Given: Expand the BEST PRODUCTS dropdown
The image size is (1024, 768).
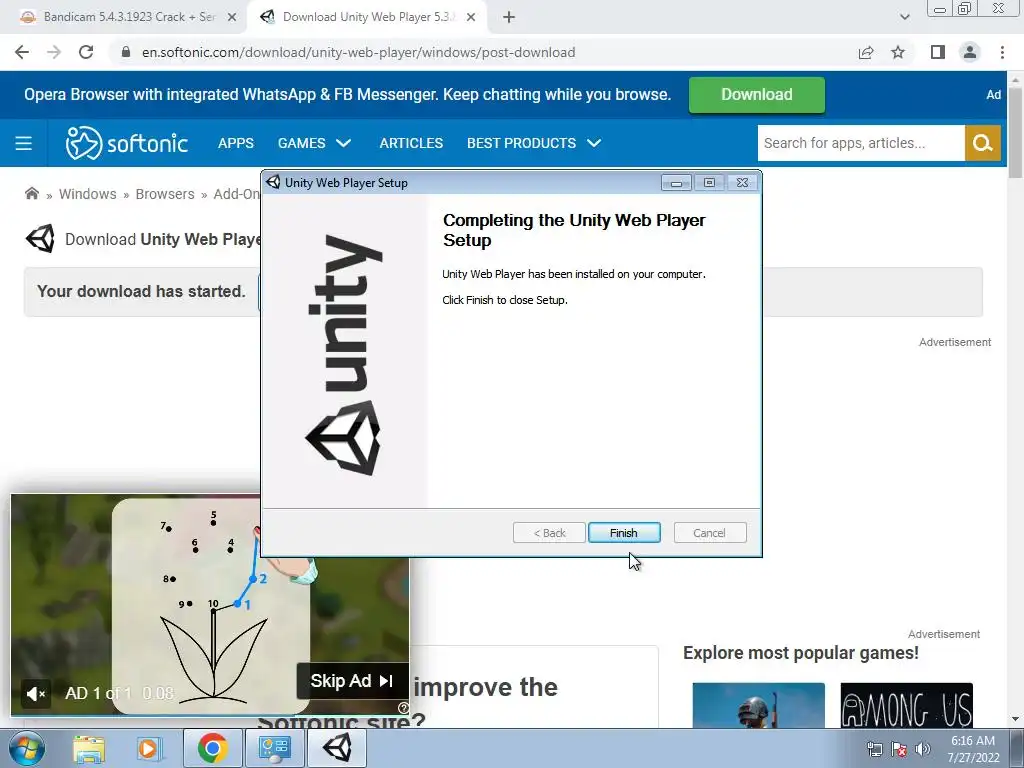Looking at the screenshot, I should pos(534,143).
